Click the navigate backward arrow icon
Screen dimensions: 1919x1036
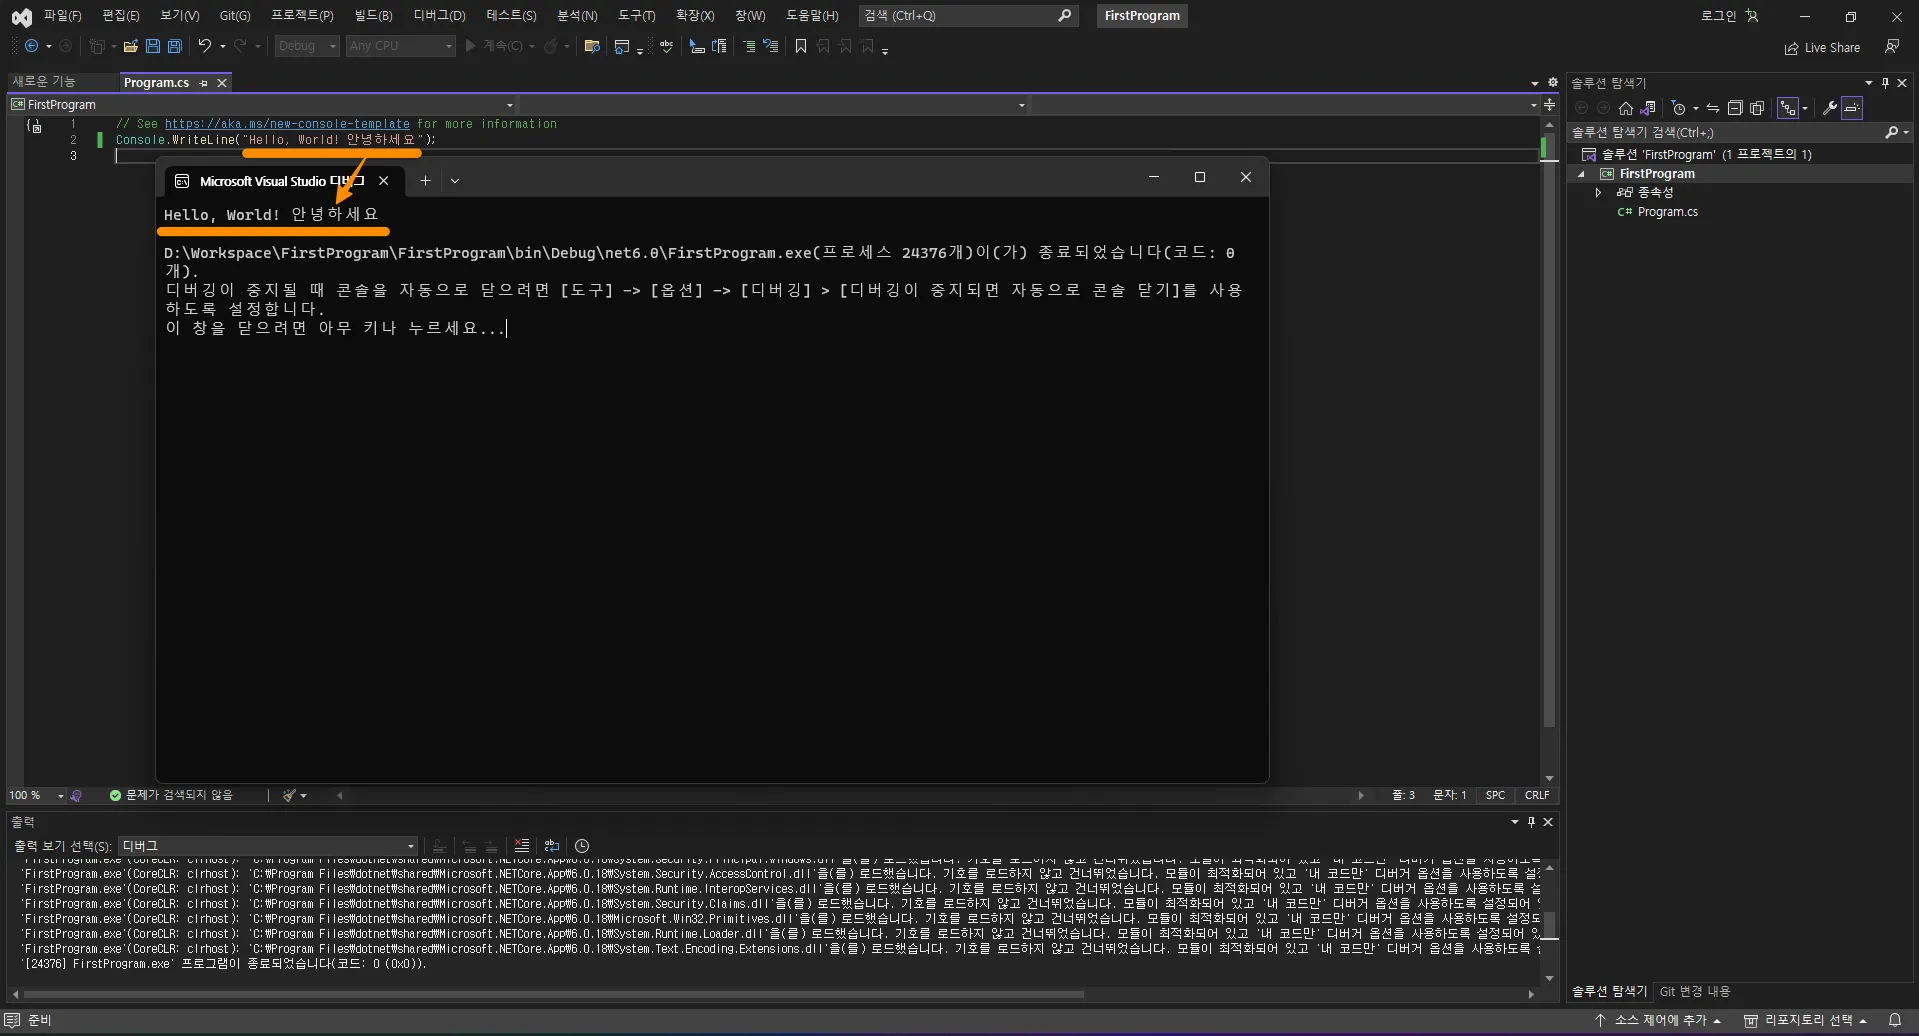pos(32,46)
